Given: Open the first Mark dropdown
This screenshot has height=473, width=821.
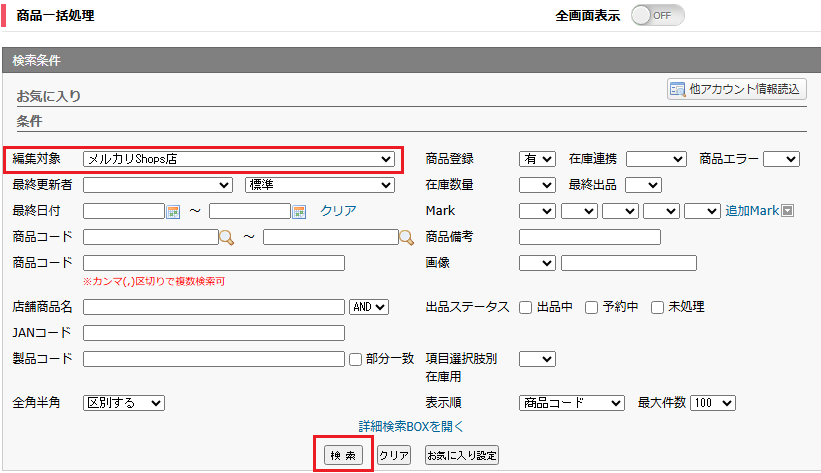Looking at the screenshot, I should point(537,211).
